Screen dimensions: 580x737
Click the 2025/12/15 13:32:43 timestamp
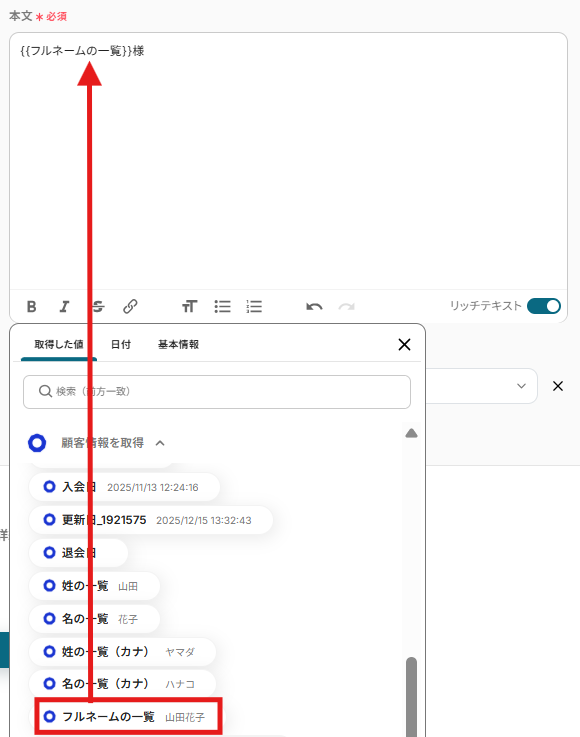[x=204, y=520]
